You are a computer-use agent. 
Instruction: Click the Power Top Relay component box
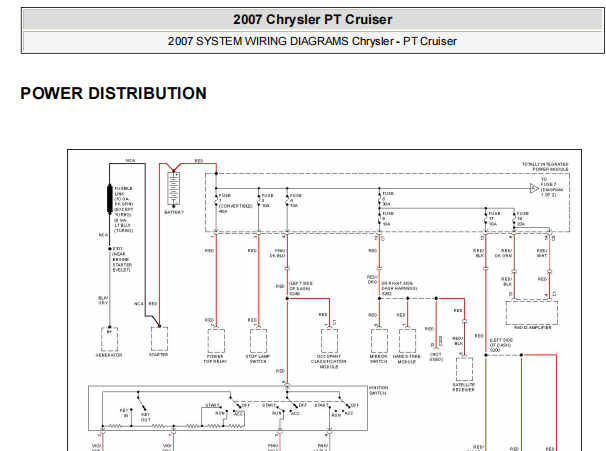pos(216,340)
